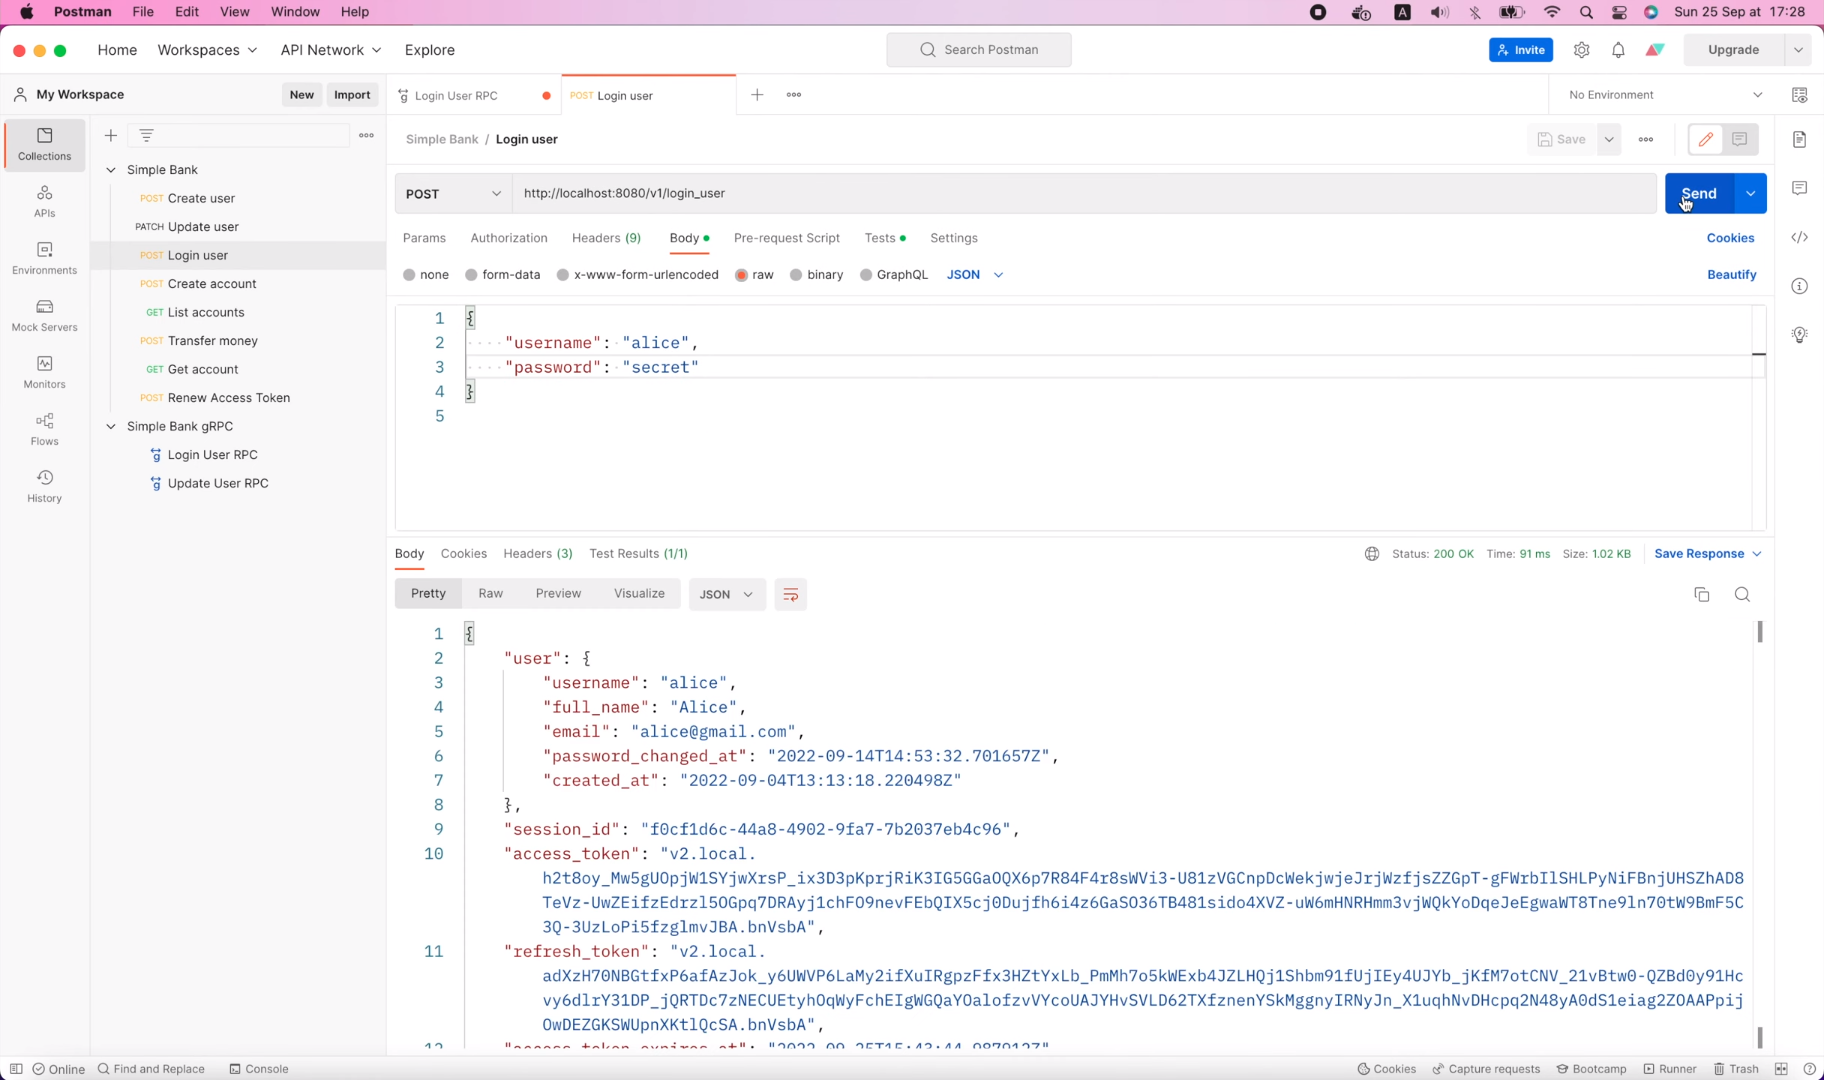Click the request URL input field
This screenshot has width=1824, height=1080.
pyautogui.click(x=1085, y=194)
